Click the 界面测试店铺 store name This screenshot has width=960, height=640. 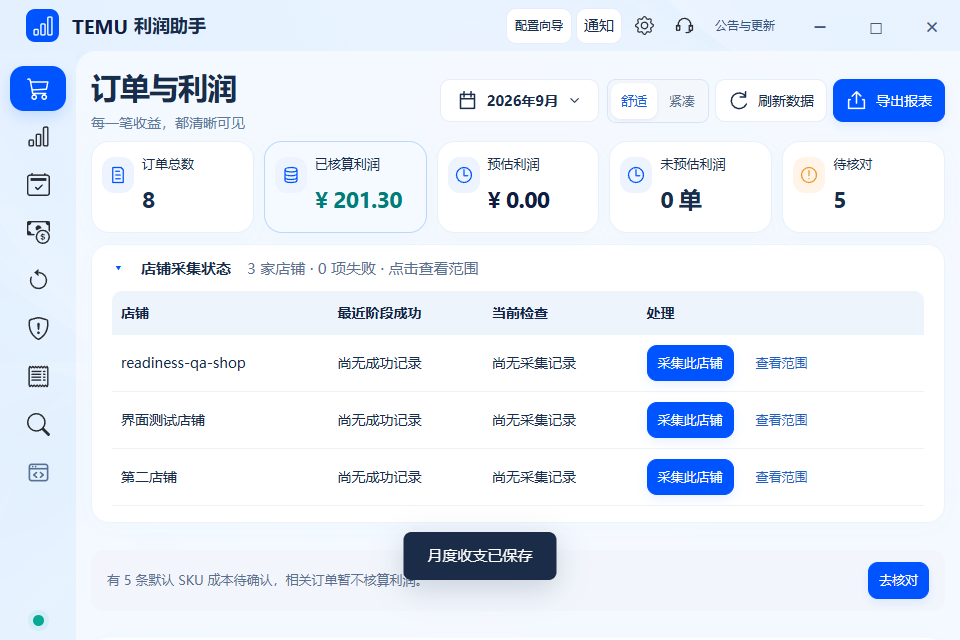(163, 420)
